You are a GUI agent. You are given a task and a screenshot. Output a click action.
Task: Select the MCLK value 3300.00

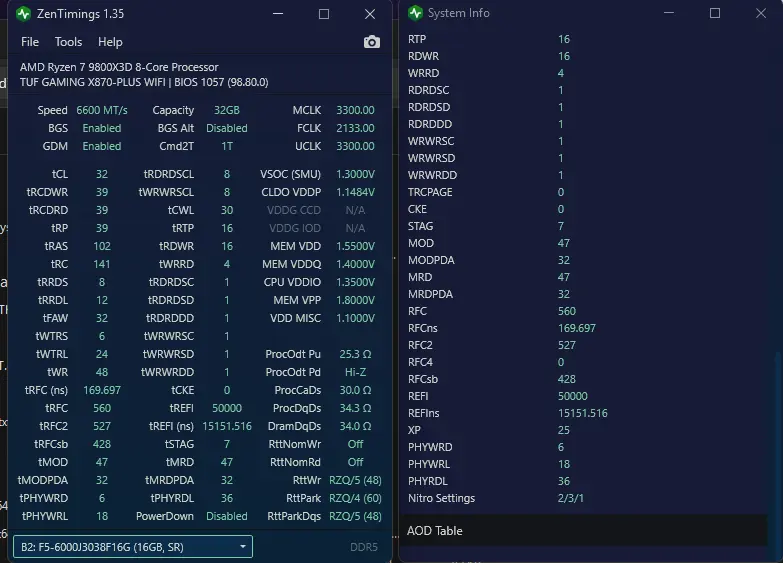[355, 110]
